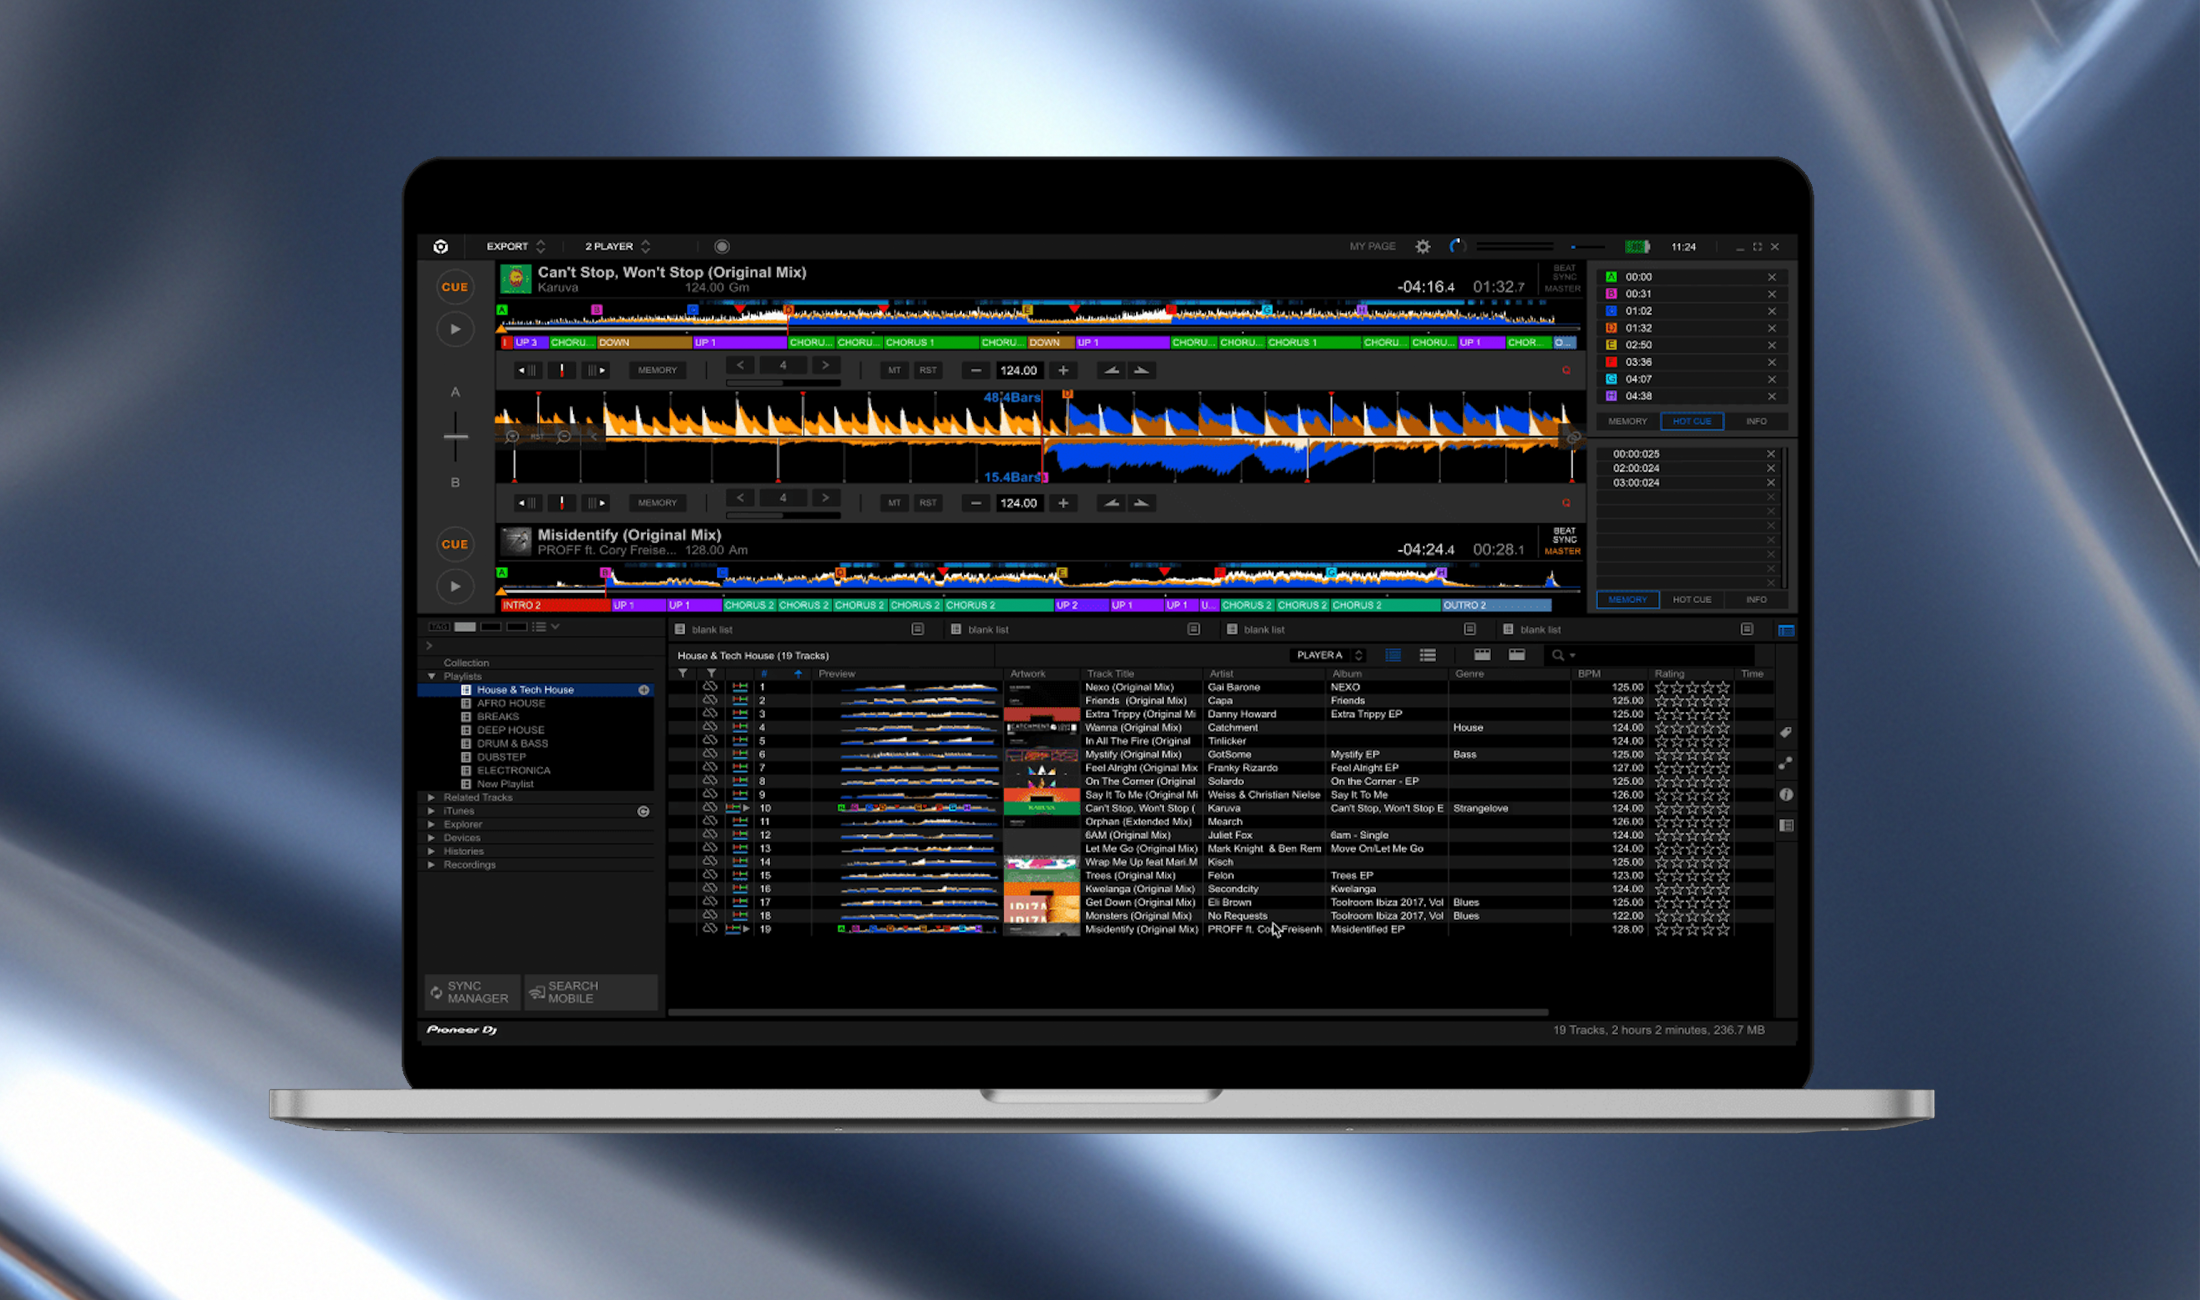Open MY PAGE link in top bar
The height and width of the screenshot is (1300, 2200).
pyautogui.click(x=1372, y=246)
